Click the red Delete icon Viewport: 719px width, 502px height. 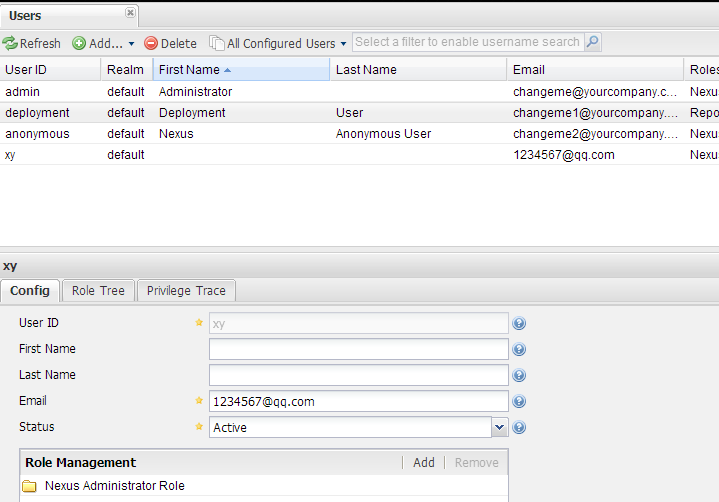pos(150,44)
